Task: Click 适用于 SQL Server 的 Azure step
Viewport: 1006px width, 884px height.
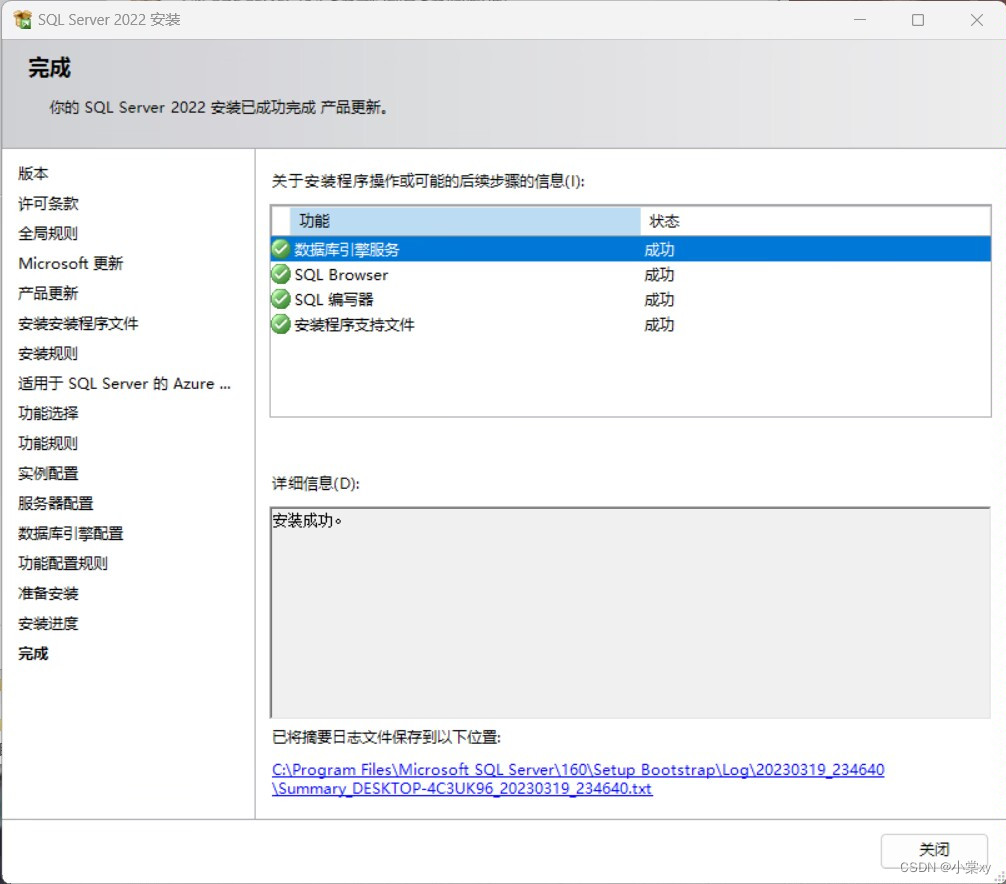Action: tap(124, 383)
